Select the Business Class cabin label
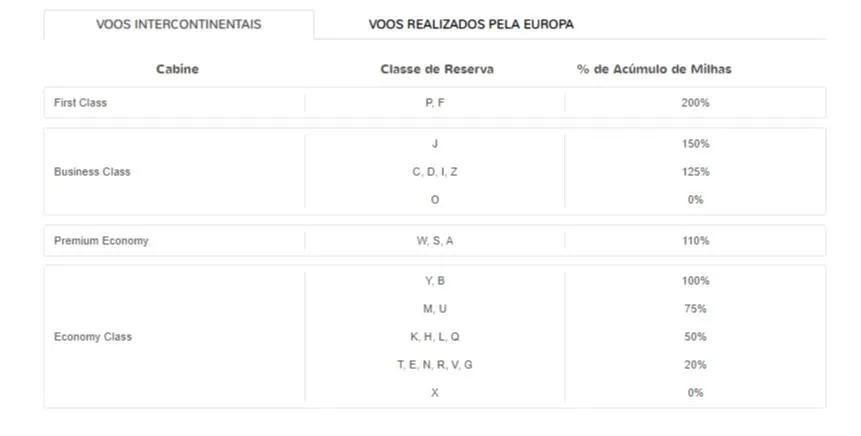Image resolution: width=861 pixels, height=436 pixels. point(92,172)
